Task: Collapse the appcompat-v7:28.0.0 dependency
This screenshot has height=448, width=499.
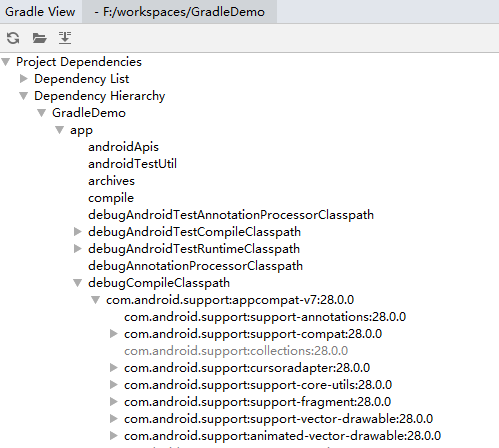Action: click(96, 300)
